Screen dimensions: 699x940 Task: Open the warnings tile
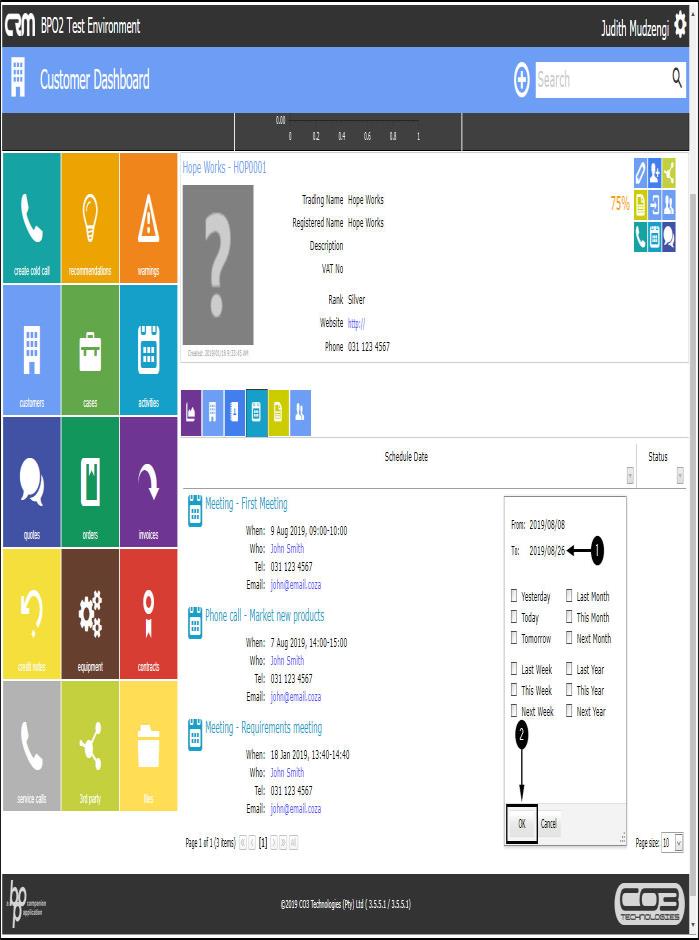coord(148,218)
